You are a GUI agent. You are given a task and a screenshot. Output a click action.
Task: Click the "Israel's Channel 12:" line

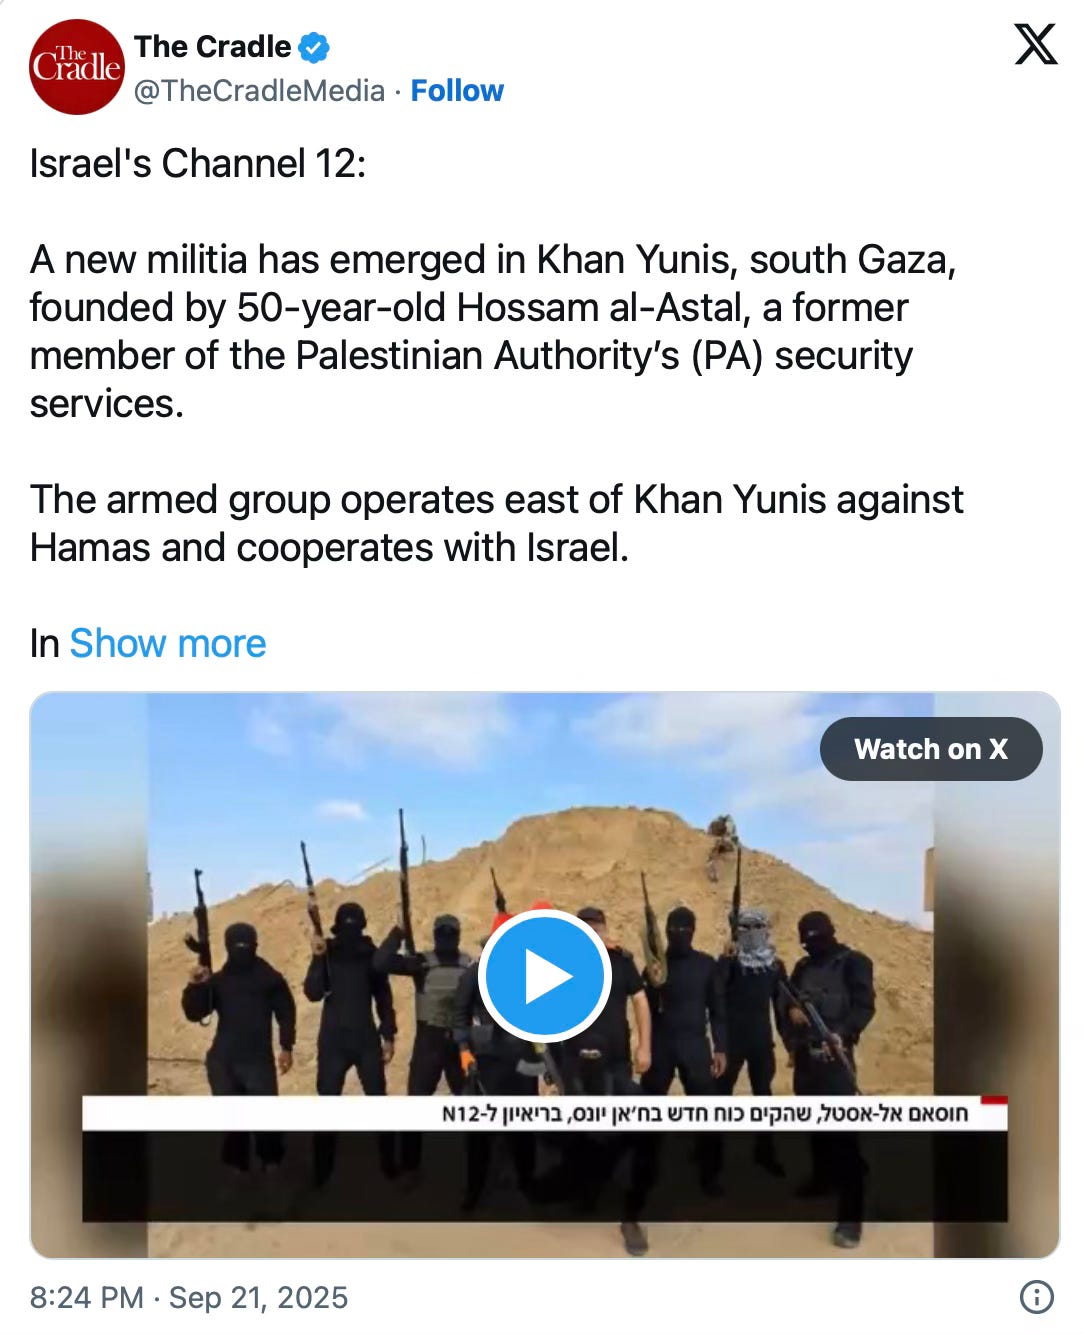click(198, 163)
